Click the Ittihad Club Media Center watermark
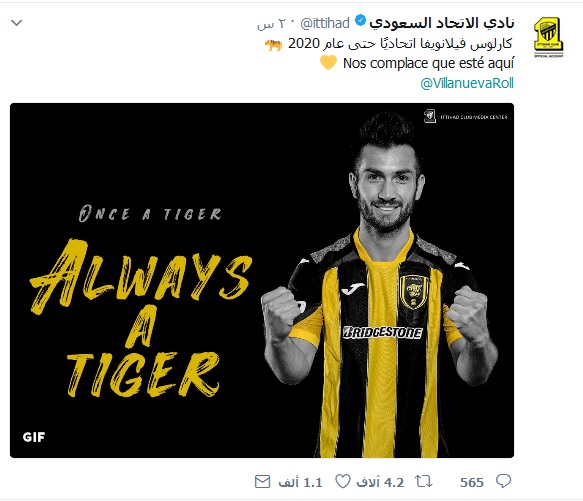The image size is (583, 501). tap(466, 116)
